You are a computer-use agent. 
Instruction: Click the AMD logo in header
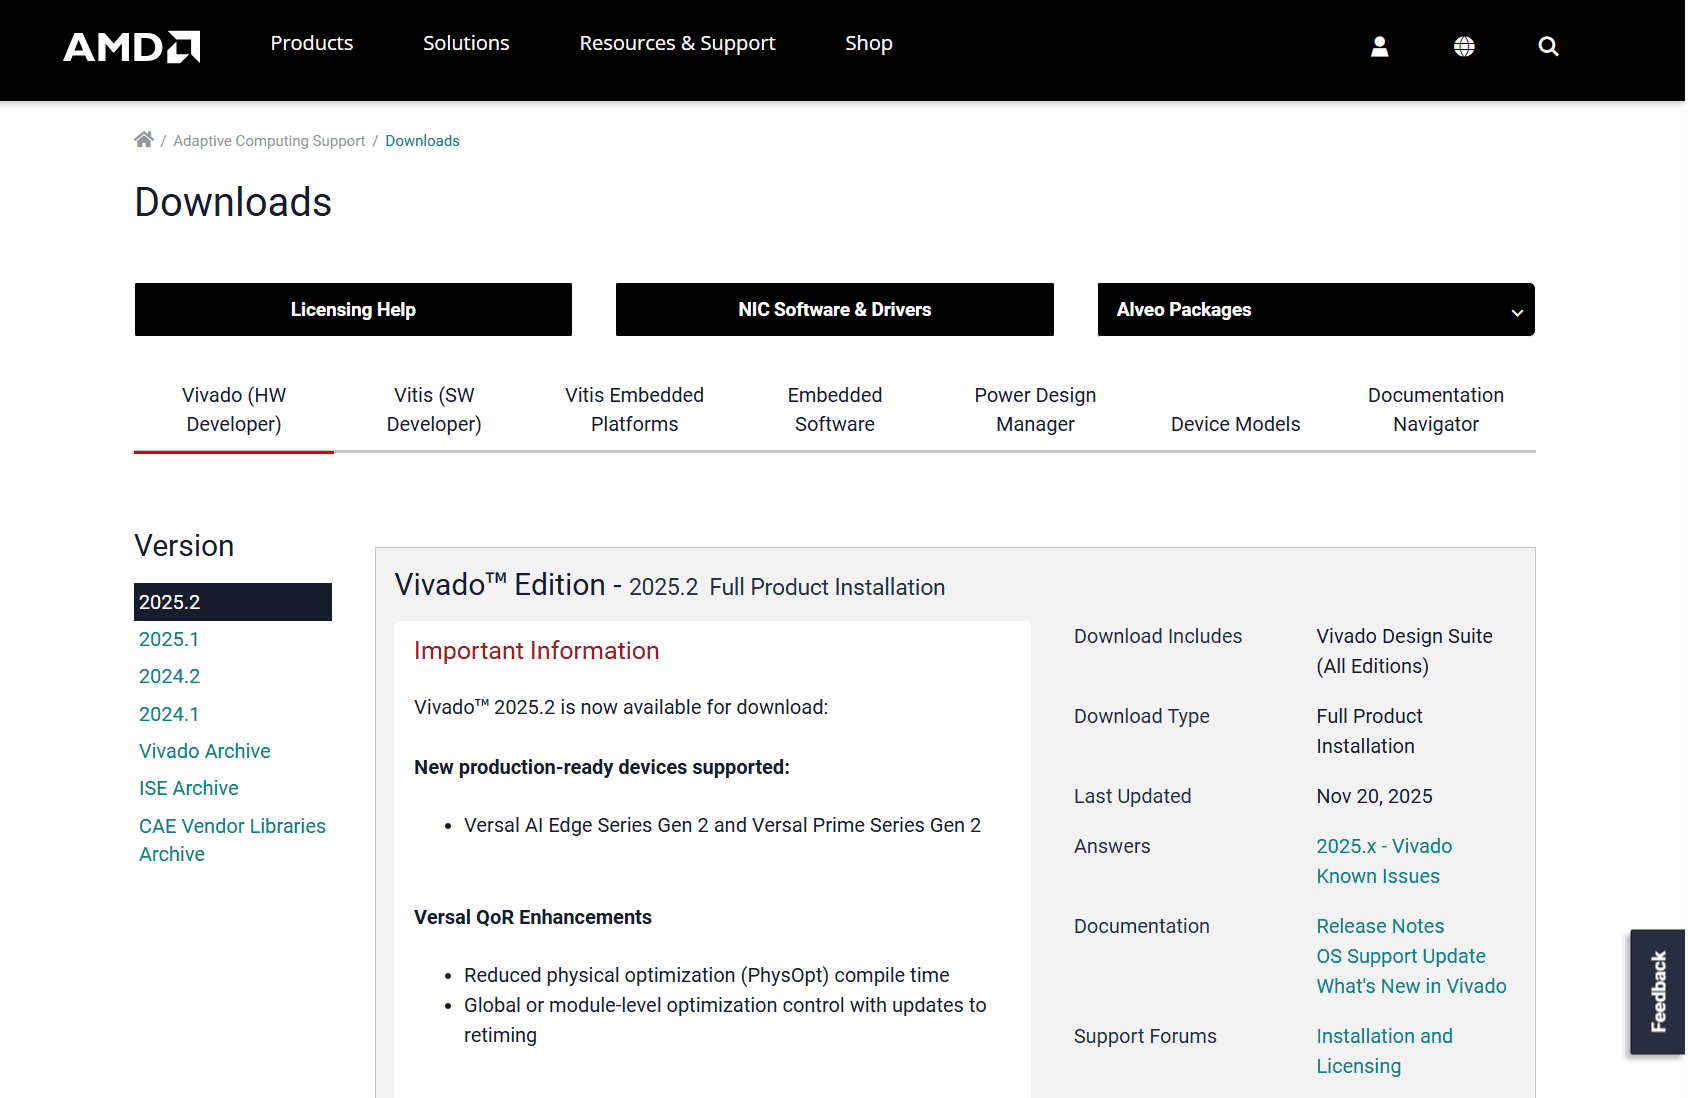tap(132, 46)
